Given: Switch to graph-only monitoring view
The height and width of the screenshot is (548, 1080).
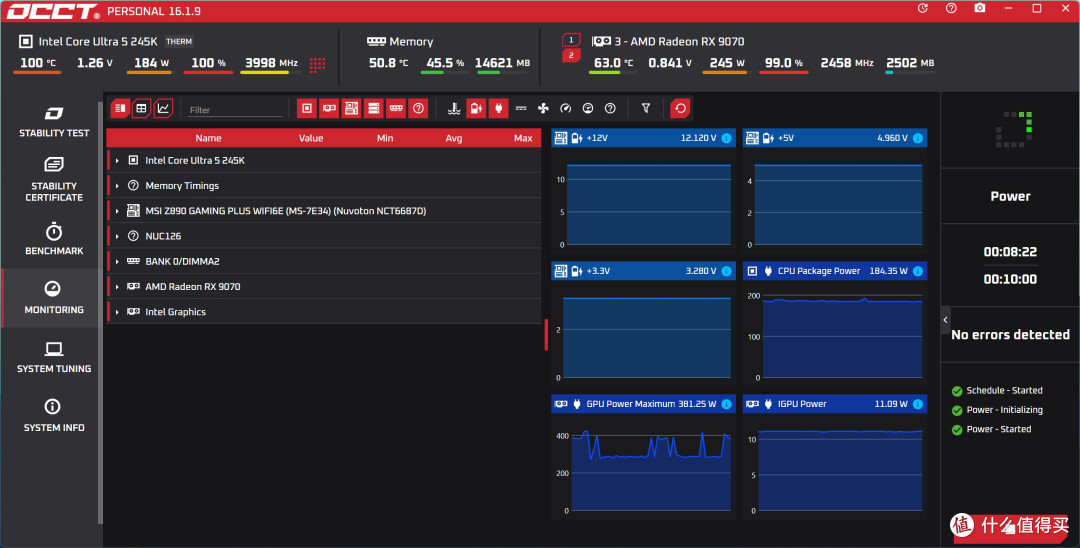Looking at the screenshot, I should tap(163, 108).
